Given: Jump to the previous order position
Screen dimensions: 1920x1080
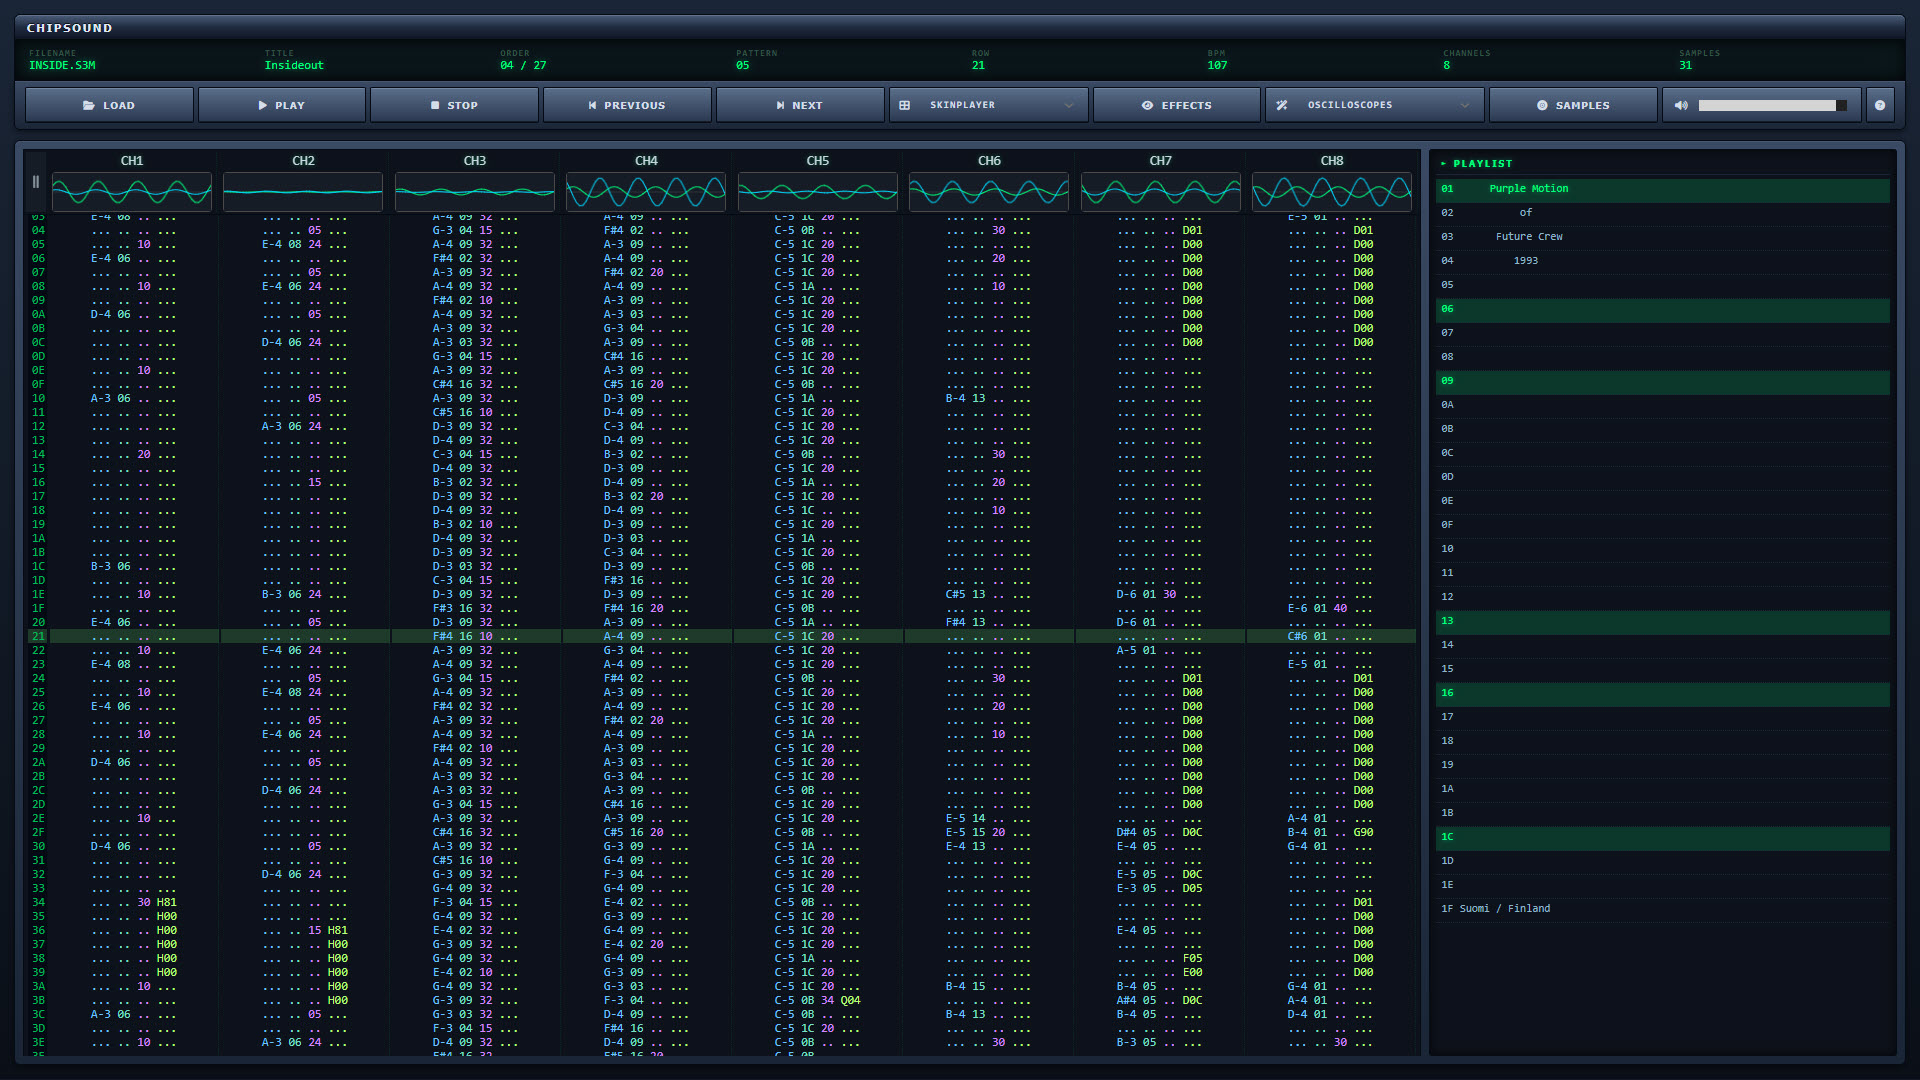Looking at the screenshot, I should [x=627, y=105].
